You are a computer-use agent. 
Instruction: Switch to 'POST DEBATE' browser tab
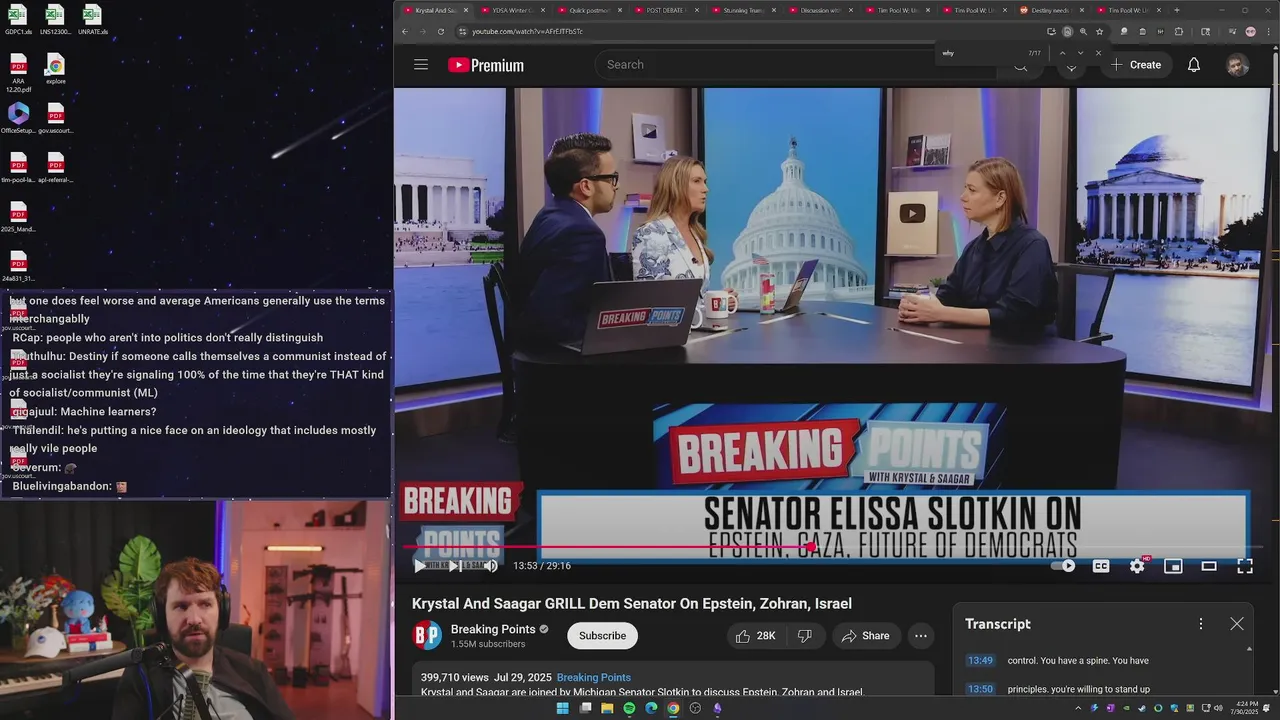[x=667, y=10]
